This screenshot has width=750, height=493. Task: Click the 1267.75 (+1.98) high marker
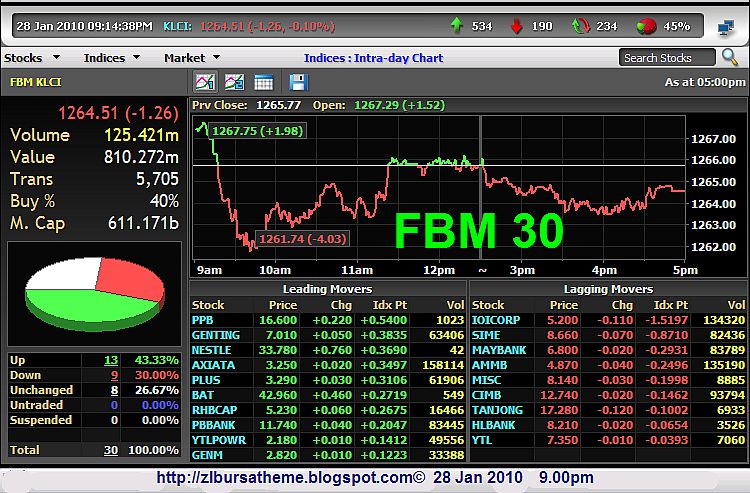click(x=257, y=131)
